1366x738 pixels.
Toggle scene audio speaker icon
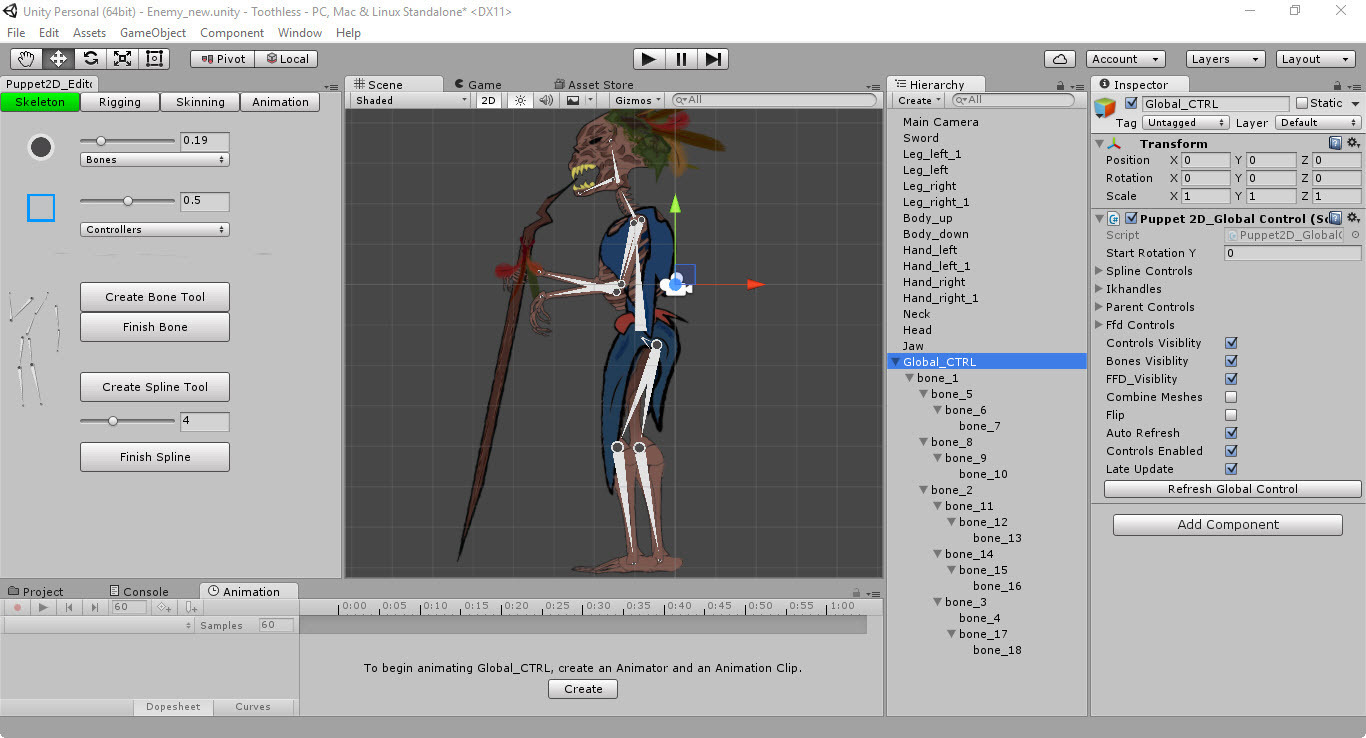(545, 100)
